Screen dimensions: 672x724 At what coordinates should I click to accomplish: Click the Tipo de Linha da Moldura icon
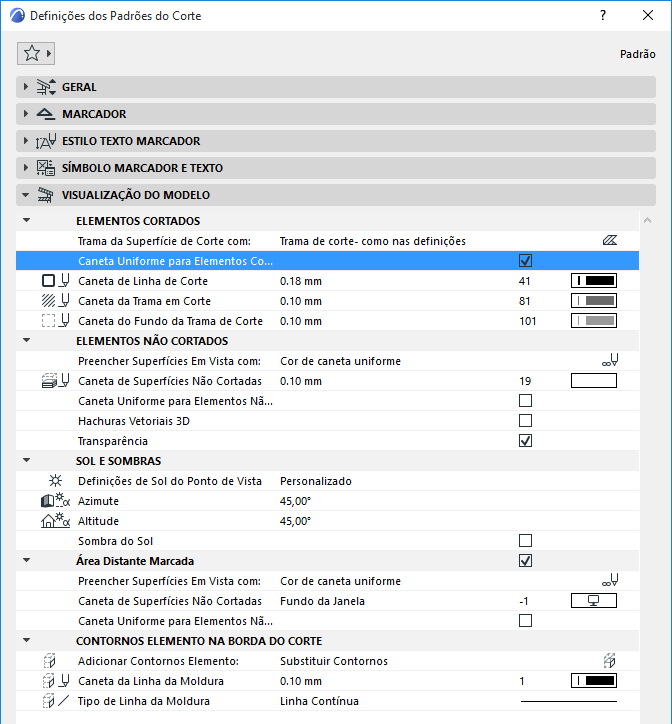tap(55, 701)
